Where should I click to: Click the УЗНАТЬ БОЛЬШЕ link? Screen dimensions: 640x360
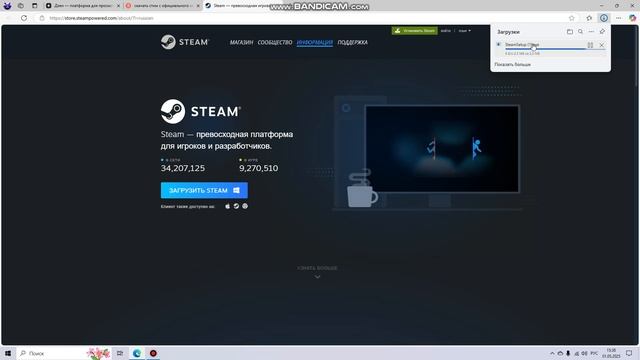[317, 268]
